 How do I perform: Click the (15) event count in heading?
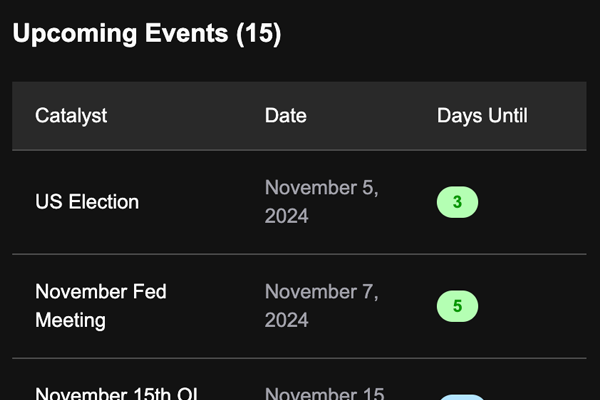coord(258,33)
